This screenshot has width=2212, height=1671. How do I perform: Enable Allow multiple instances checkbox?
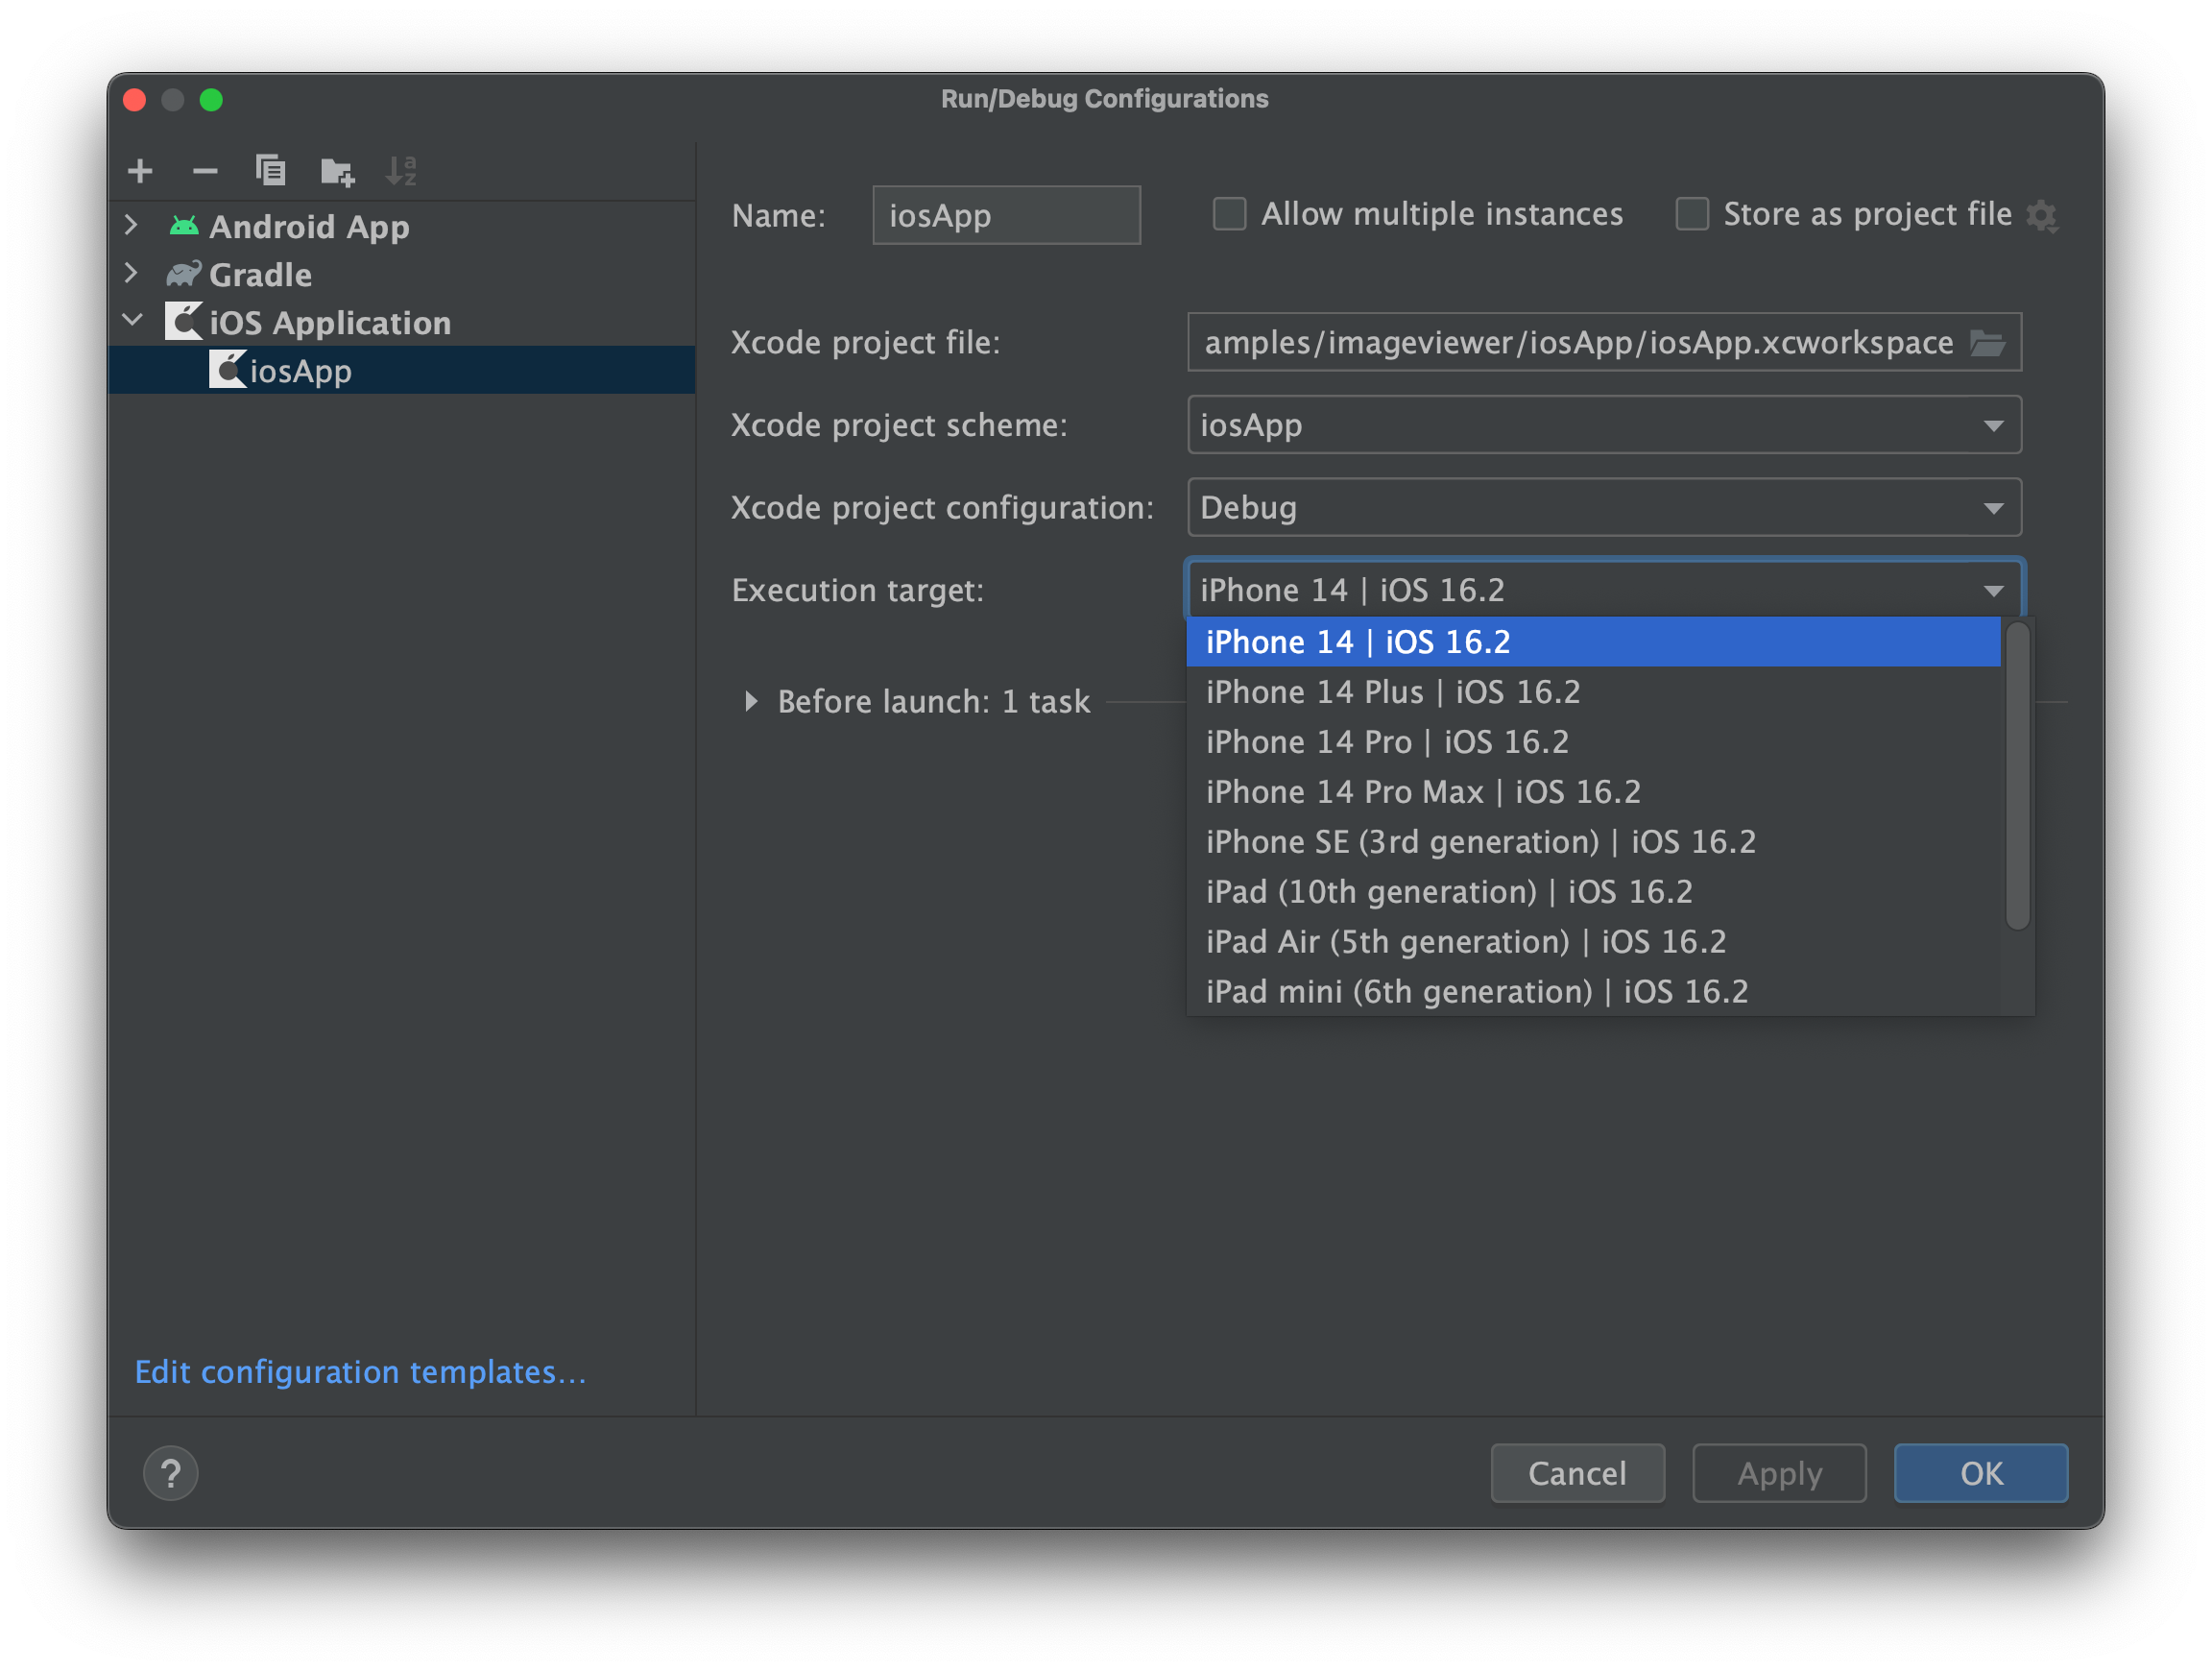click(x=1229, y=214)
